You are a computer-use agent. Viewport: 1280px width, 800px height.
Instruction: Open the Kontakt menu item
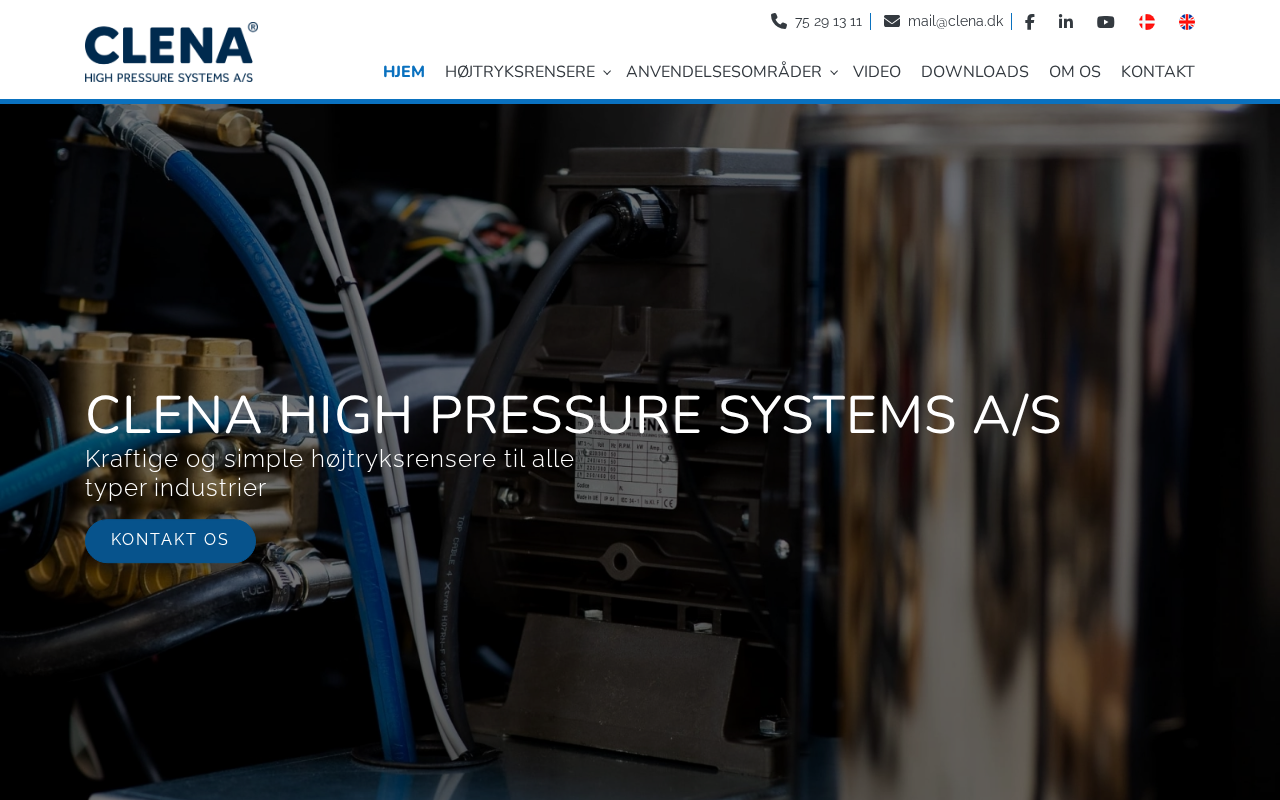(x=1158, y=72)
